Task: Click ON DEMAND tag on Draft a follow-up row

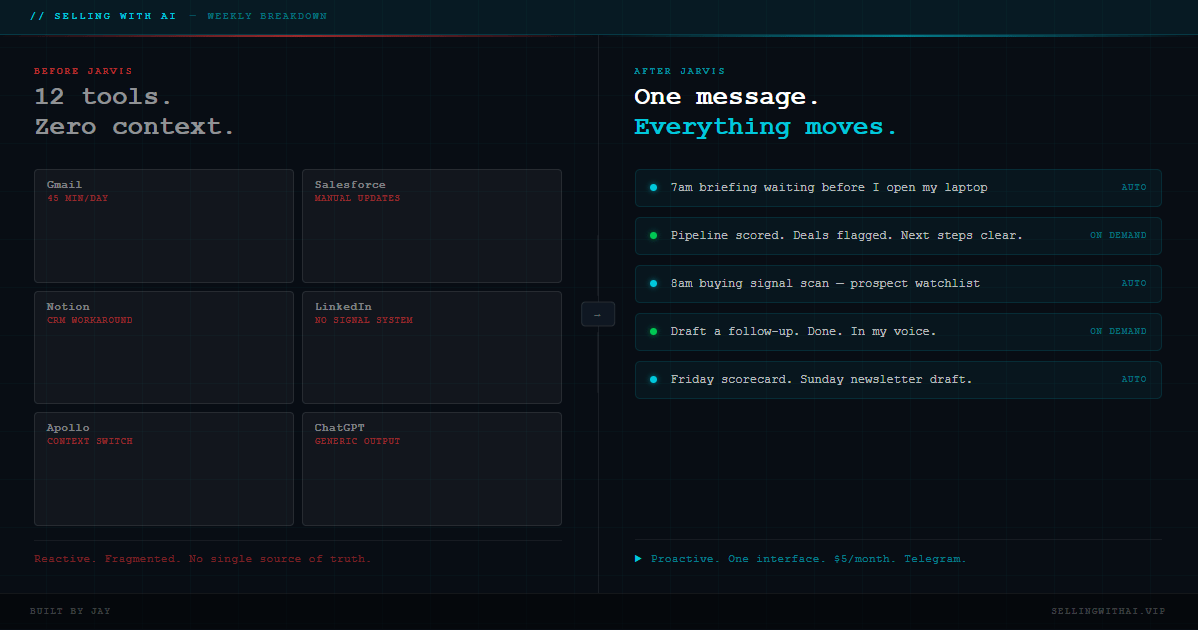Action: 1118,331
